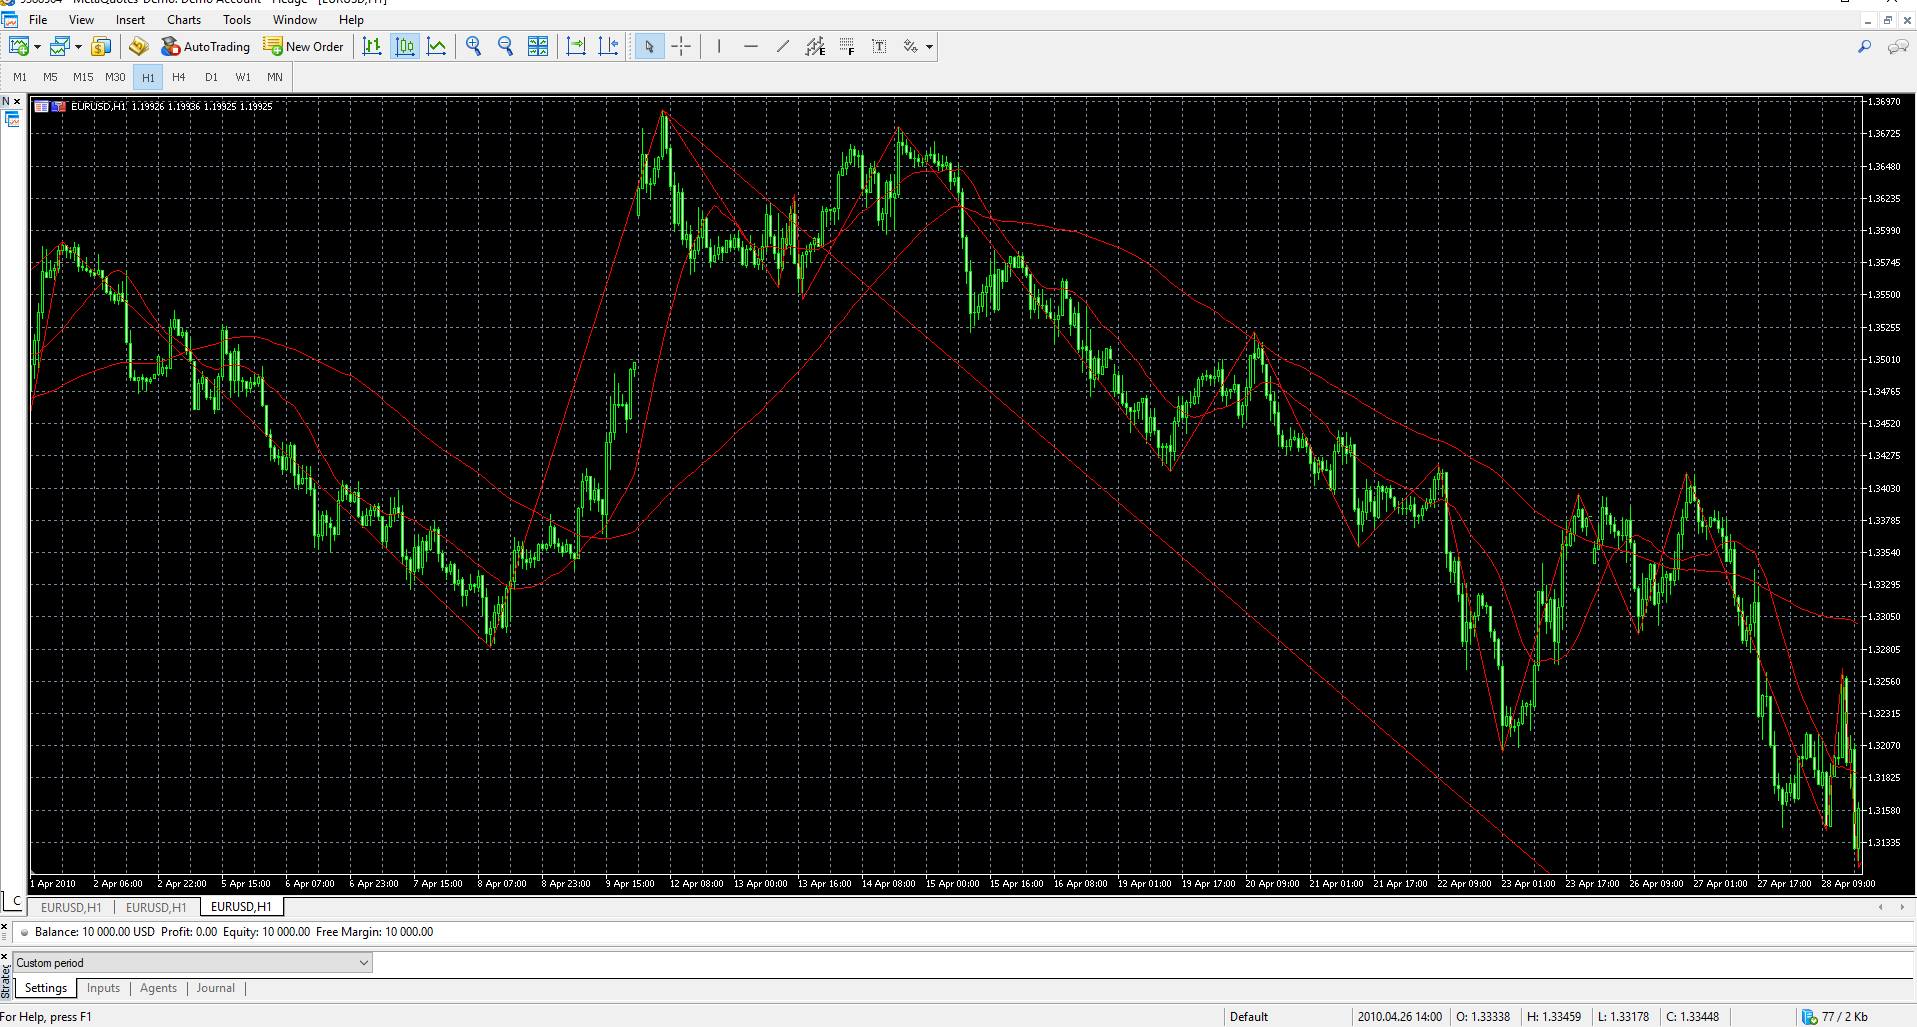Open the Custom period dropdown
The width and height of the screenshot is (1917, 1027).
point(193,963)
